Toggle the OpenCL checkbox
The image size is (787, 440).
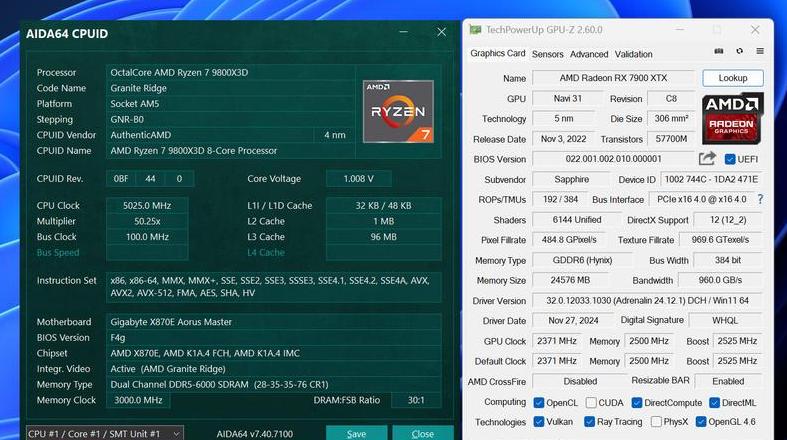[x=539, y=402]
